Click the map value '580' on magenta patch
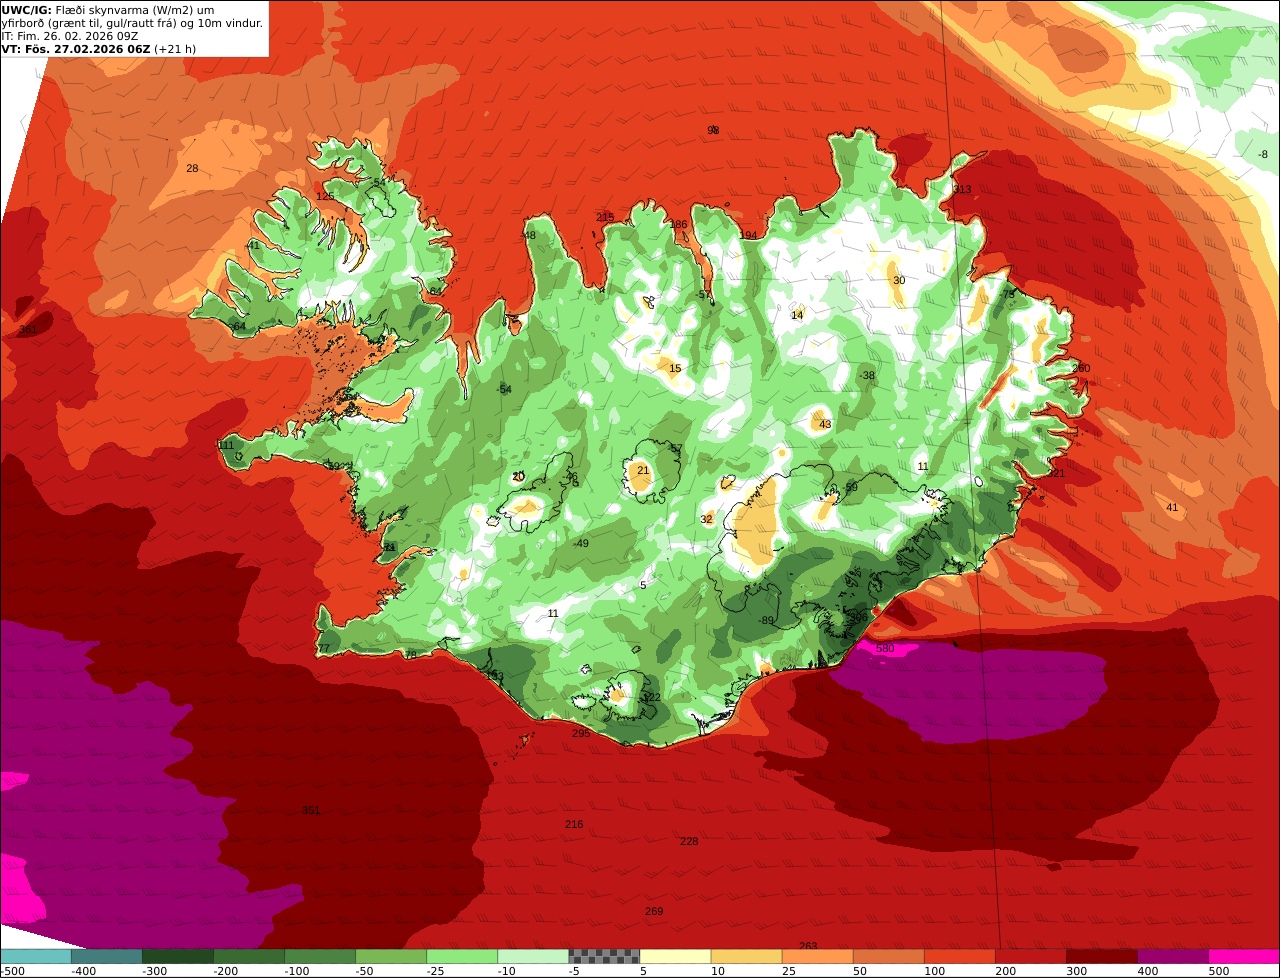This screenshot has width=1280, height=978. click(884, 649)
